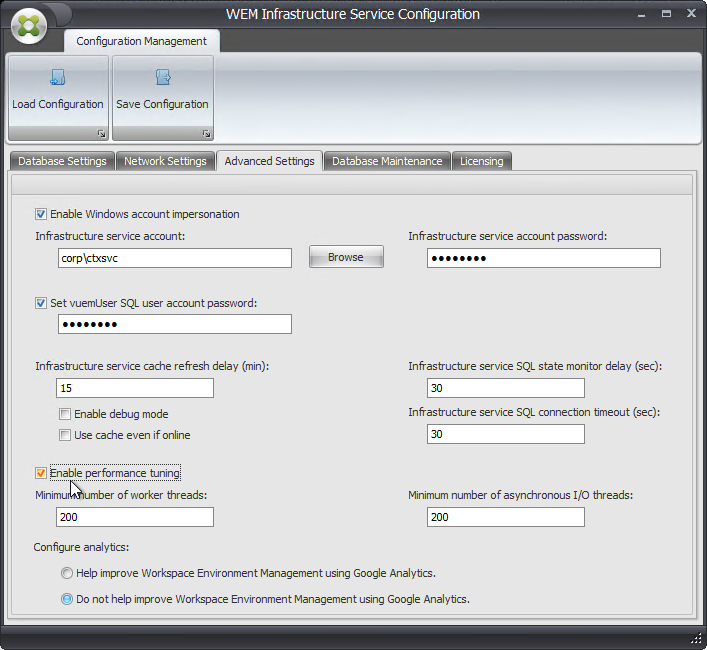Click the Infrastructure service account field
The height and width of the screenshot is (650, 707).
pos(175,258)
